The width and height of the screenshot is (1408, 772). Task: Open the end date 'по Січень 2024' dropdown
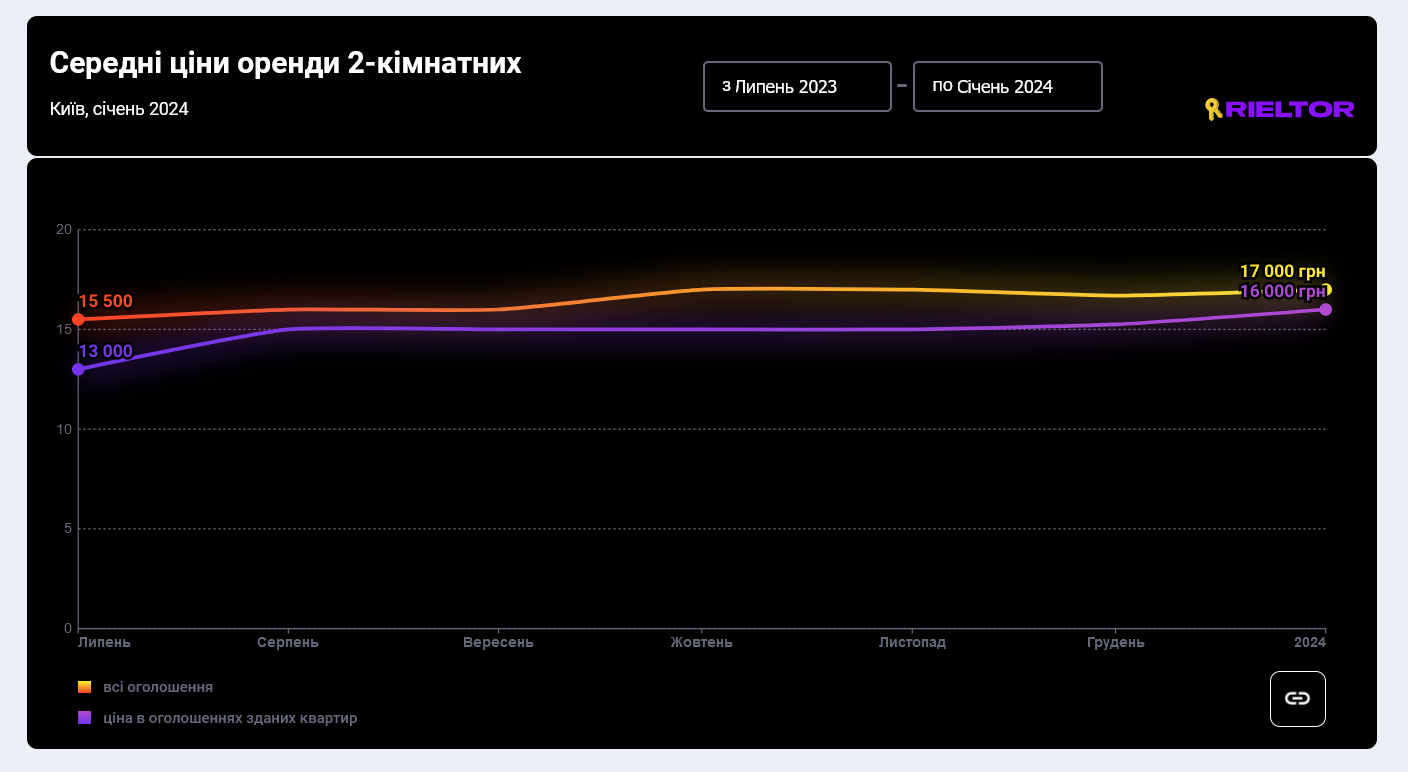tap(1008, 86)
